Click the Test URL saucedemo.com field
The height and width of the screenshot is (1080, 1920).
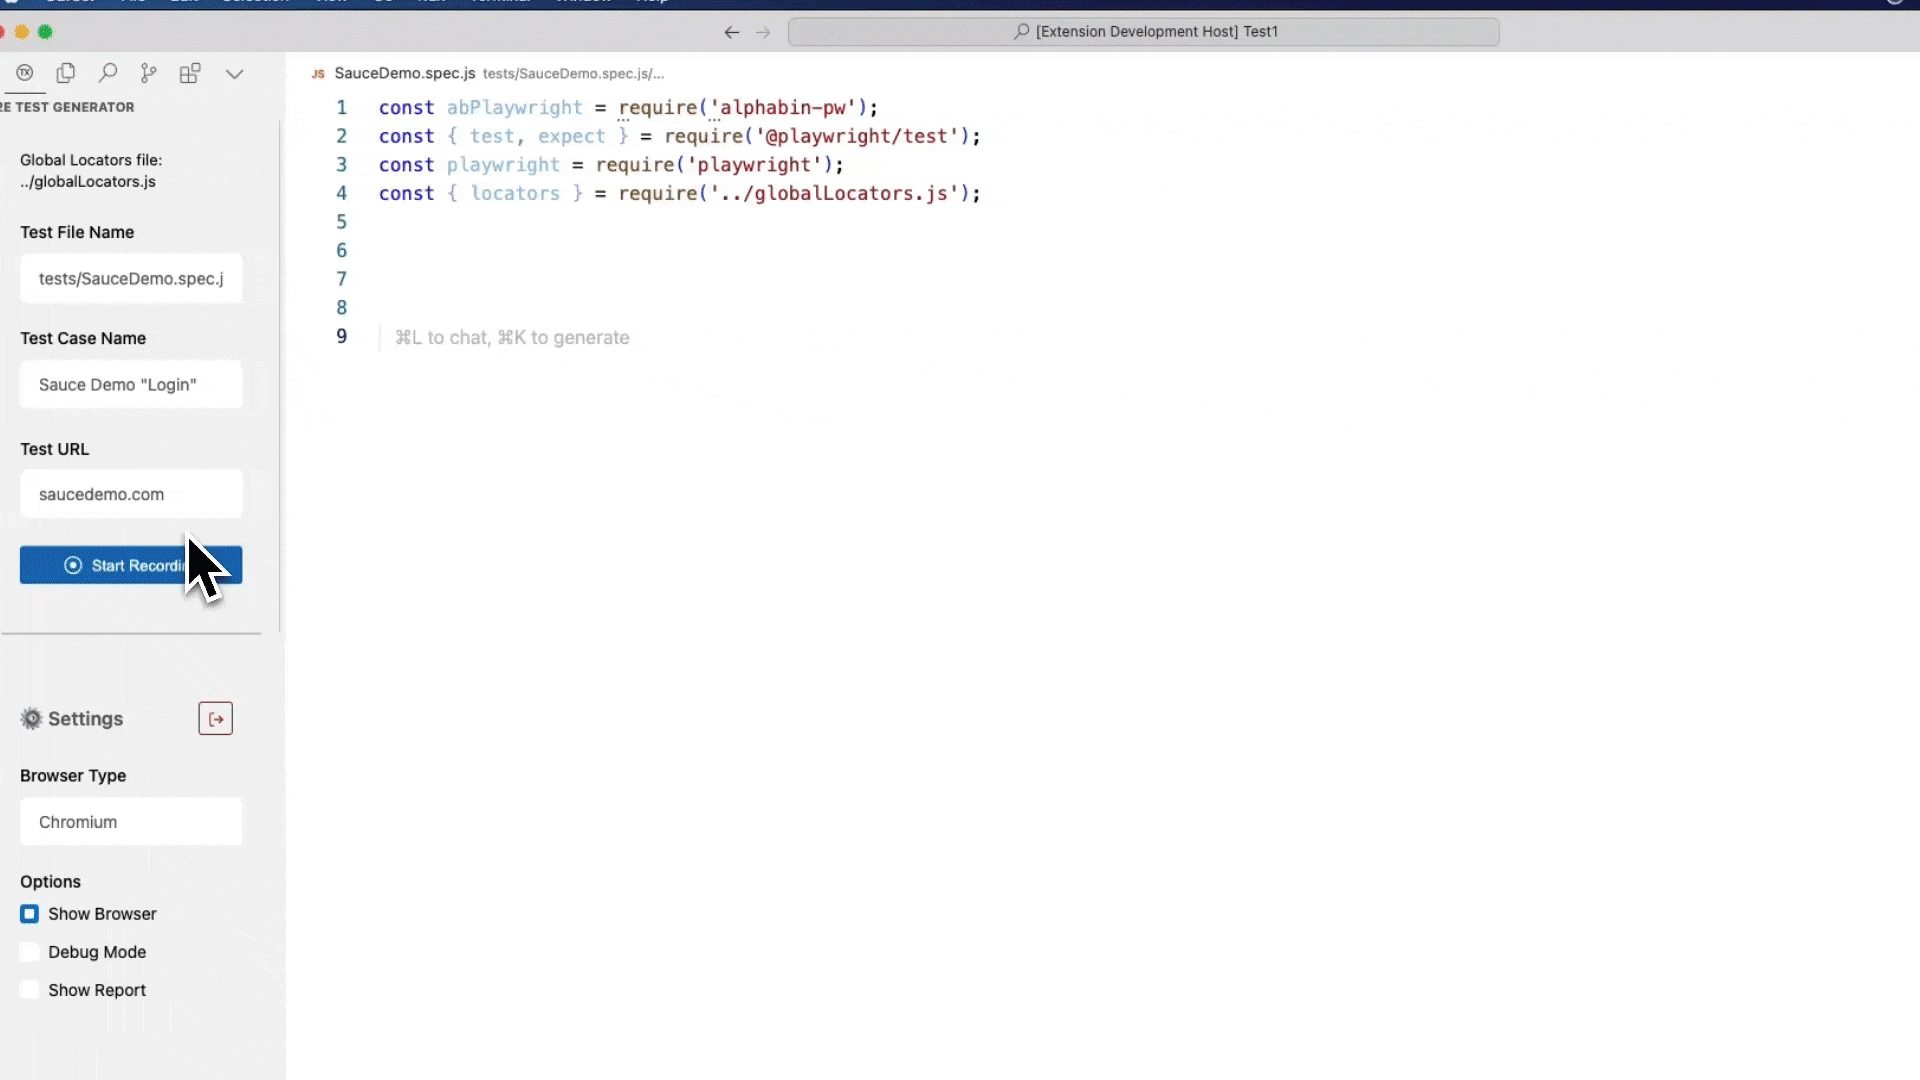131,494
